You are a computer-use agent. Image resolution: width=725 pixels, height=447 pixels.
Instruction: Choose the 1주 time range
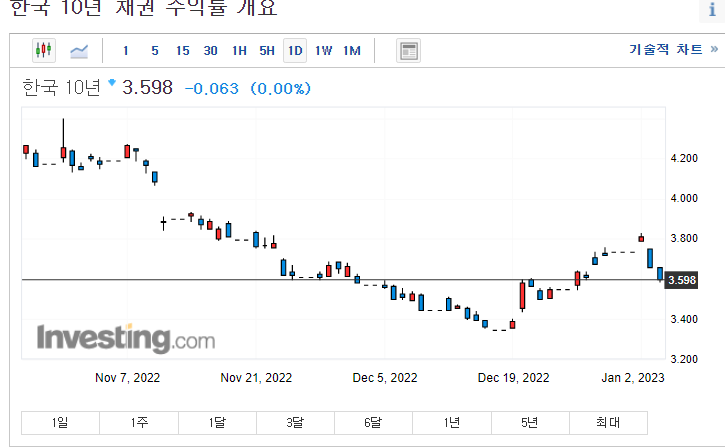pos(139,423)
